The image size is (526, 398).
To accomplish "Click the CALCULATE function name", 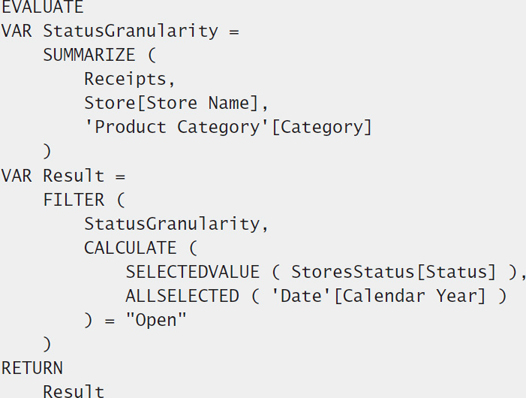I will tap(130, 248).
